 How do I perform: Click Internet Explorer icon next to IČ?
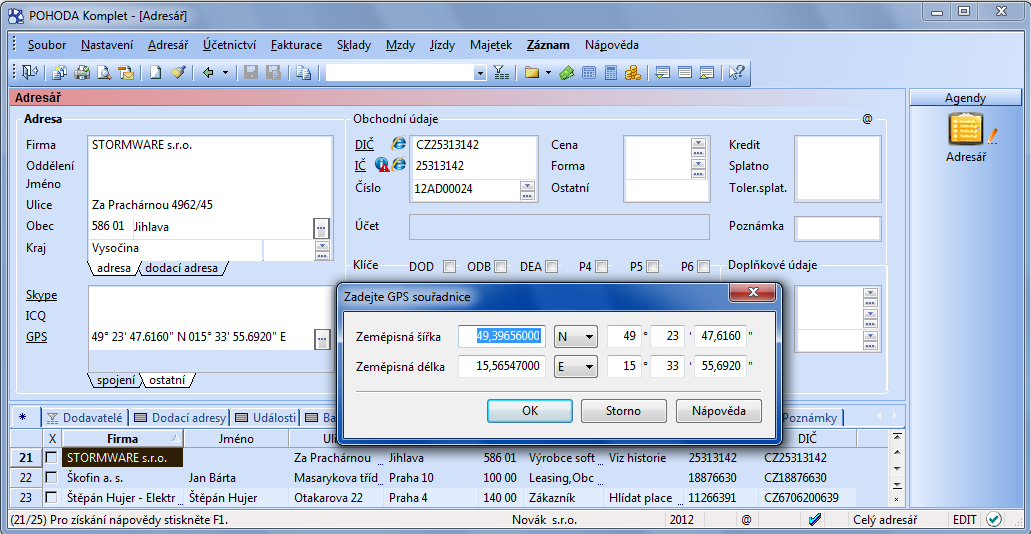pos(398,165)
